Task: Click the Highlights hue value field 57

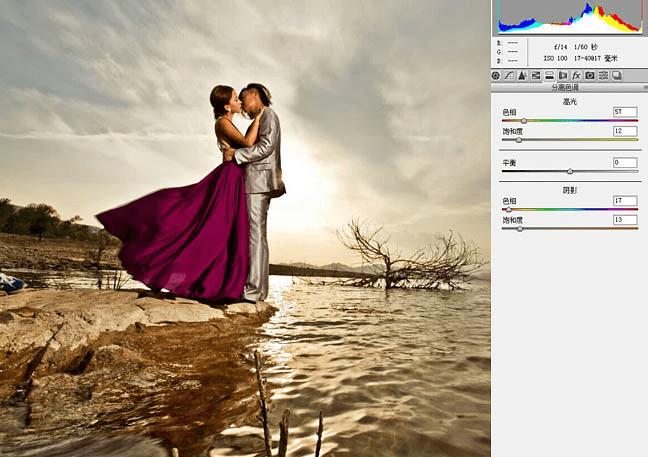Action: 625,112
